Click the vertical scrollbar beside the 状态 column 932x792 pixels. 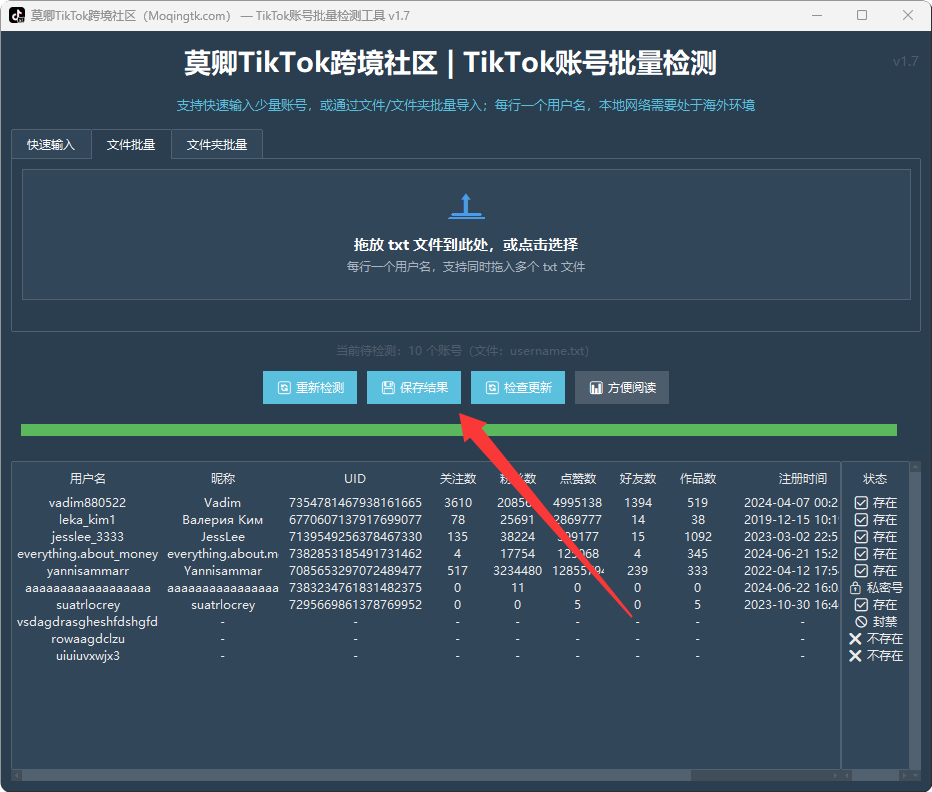(915, 618)
